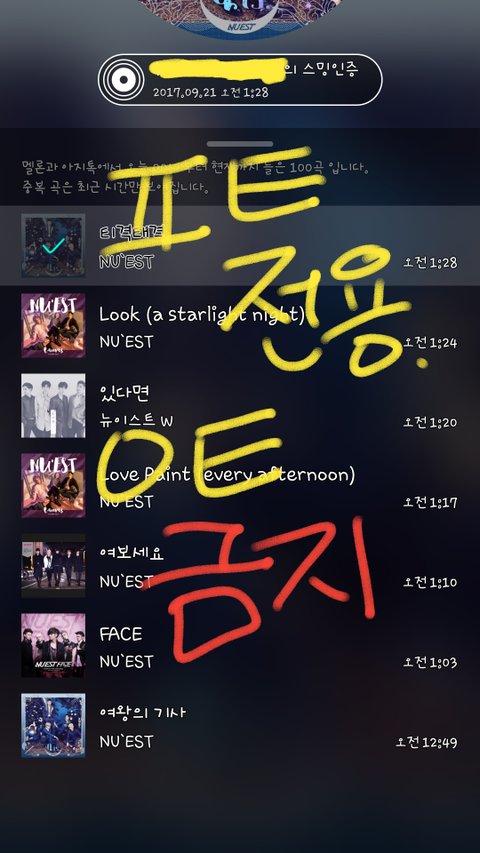Tap the disc icon in the streaming badge
This screenshot has height=853, width=480.
[x=120, y=79]
